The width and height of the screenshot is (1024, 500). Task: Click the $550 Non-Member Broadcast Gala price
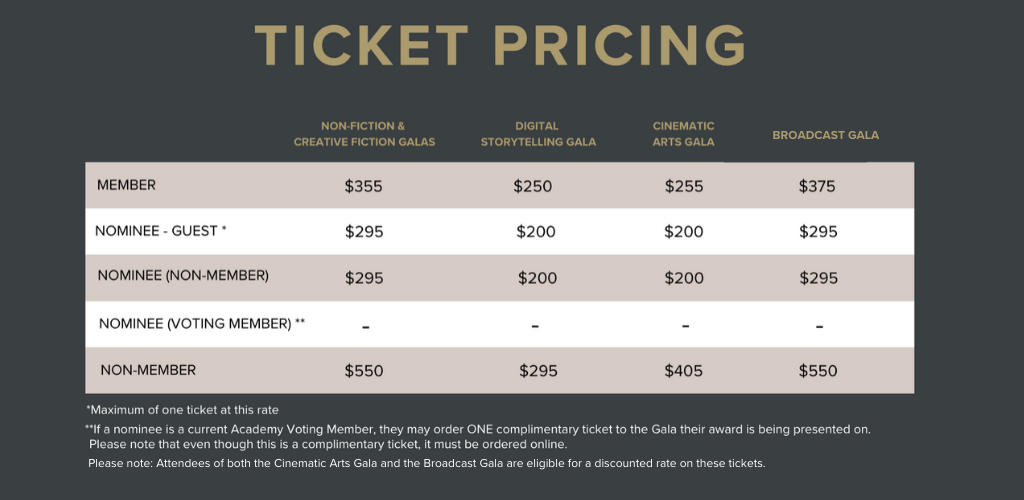[818, 371]
